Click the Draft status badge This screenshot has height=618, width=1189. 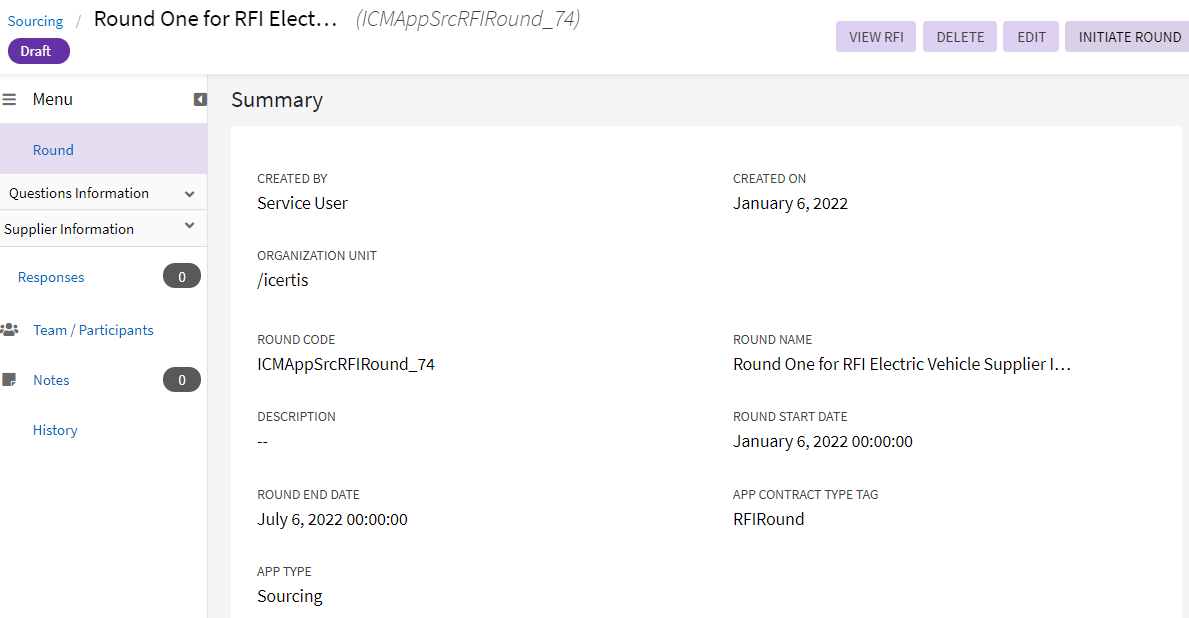pos(38,51)
